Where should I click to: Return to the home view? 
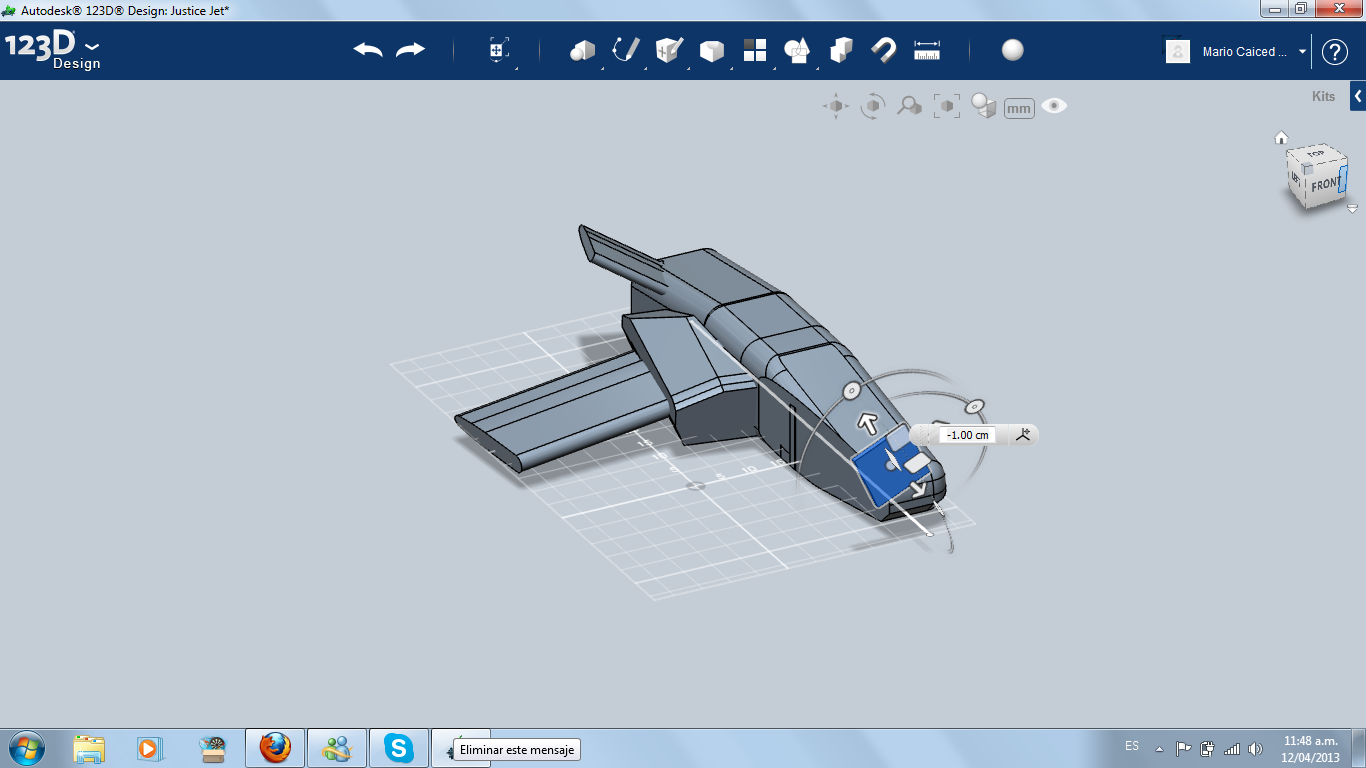click(x=1281, y=138)
